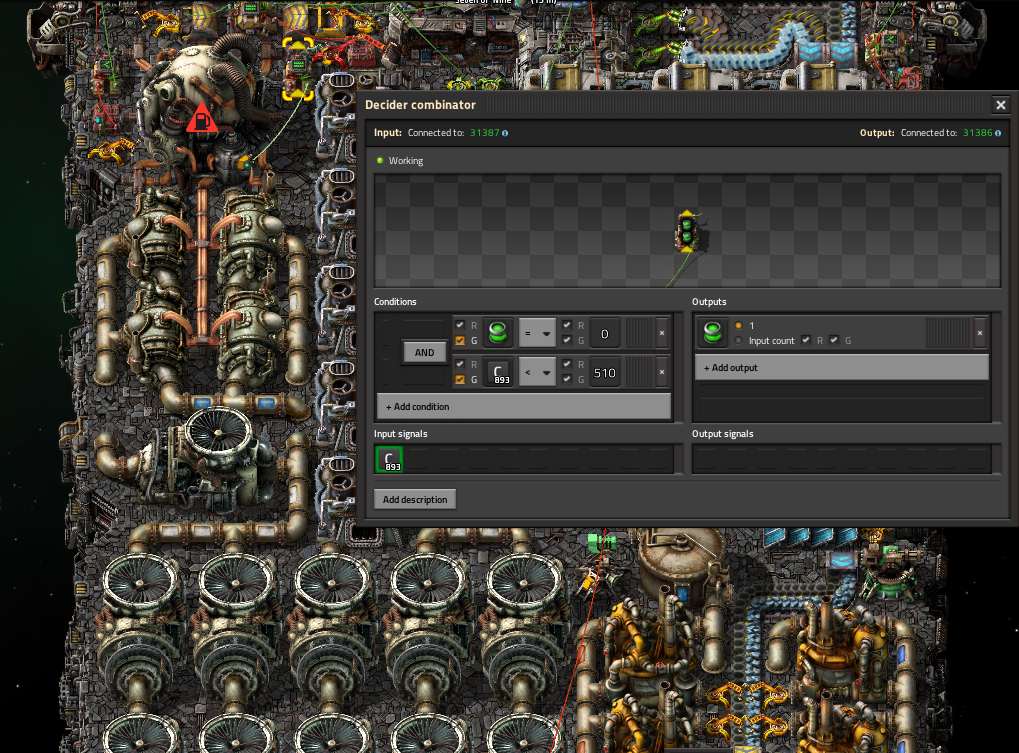Click the drag handle of the second condition

click(639, 372)
